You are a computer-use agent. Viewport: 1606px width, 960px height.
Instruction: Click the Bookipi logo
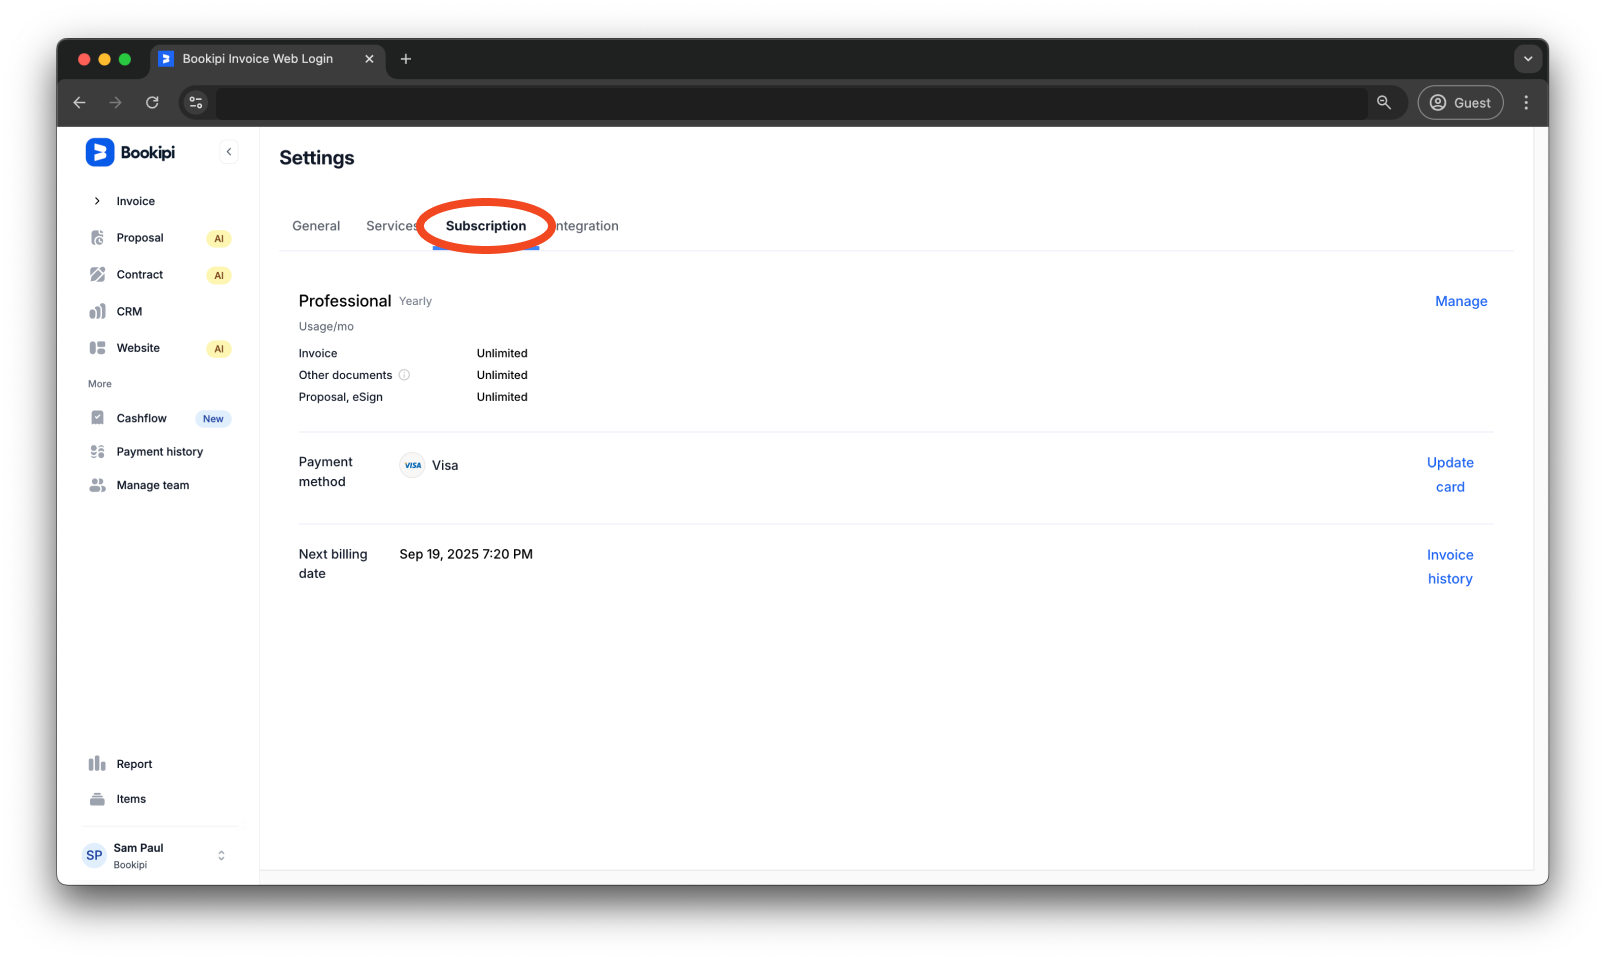tap(130, 152)
